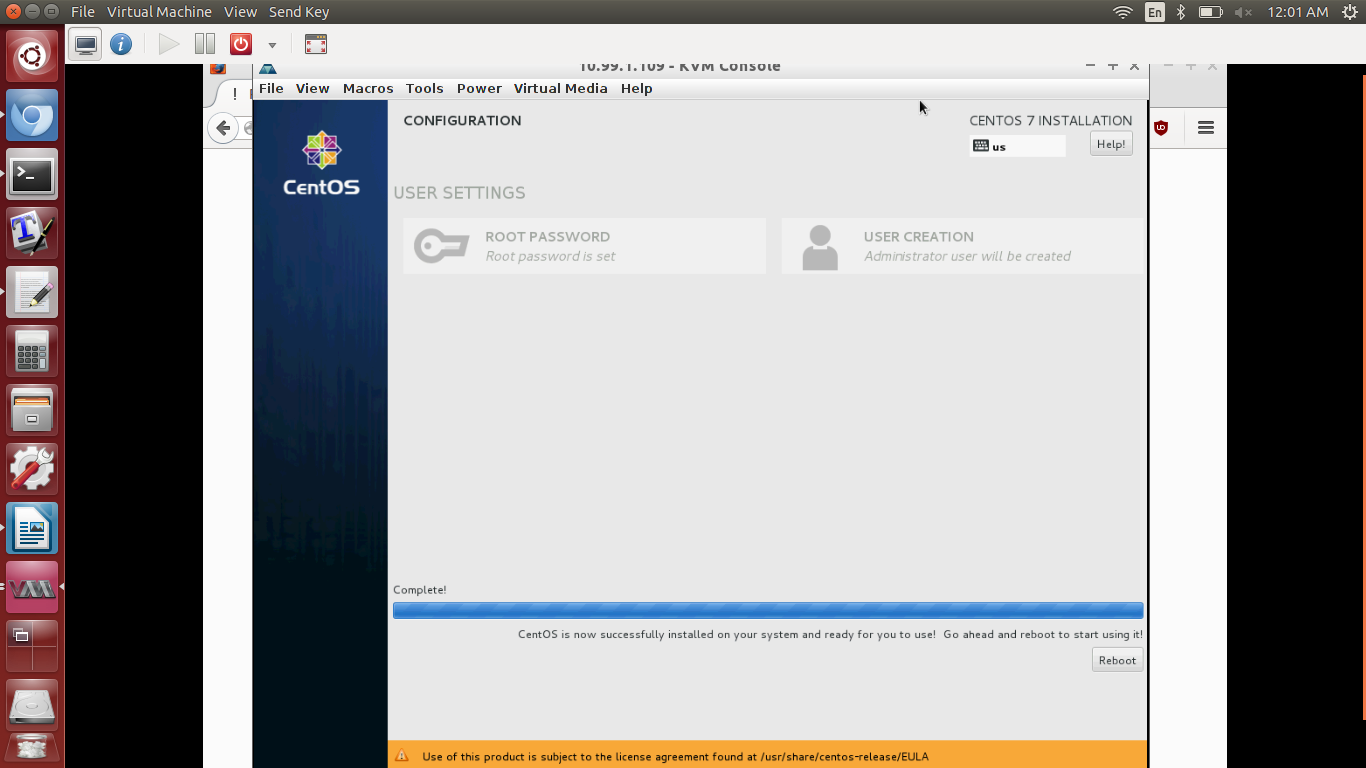
Task: Open the Macros menu
Action: pos(368,88)
